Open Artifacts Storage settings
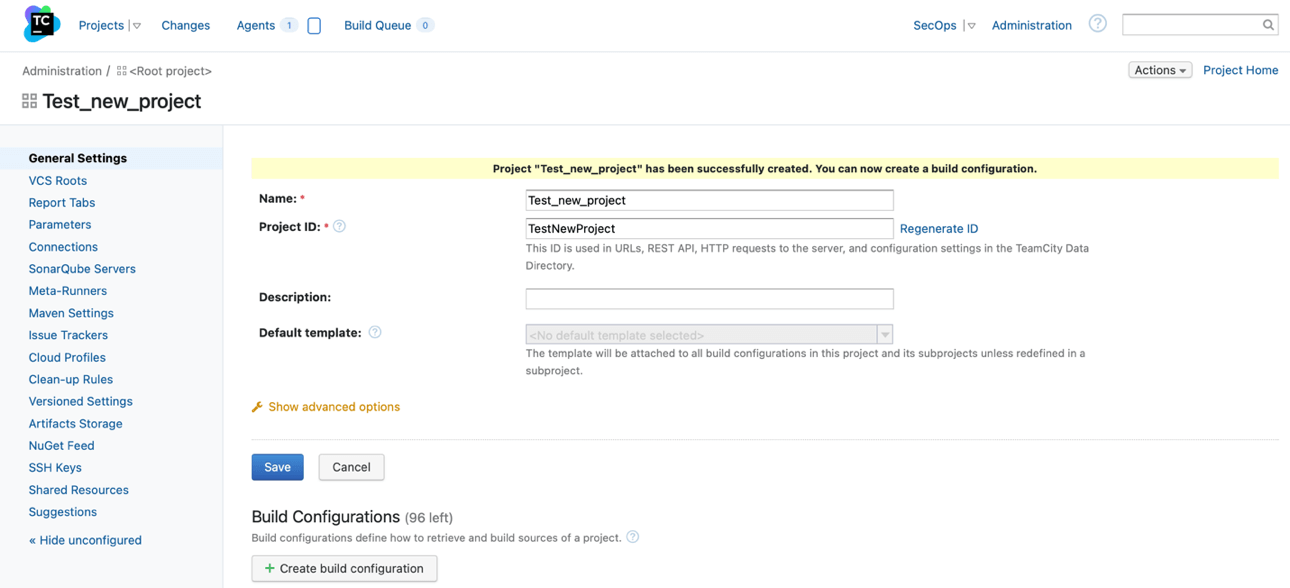The image size is (1290, 588). pyautogui.click(x=76, y=423)
